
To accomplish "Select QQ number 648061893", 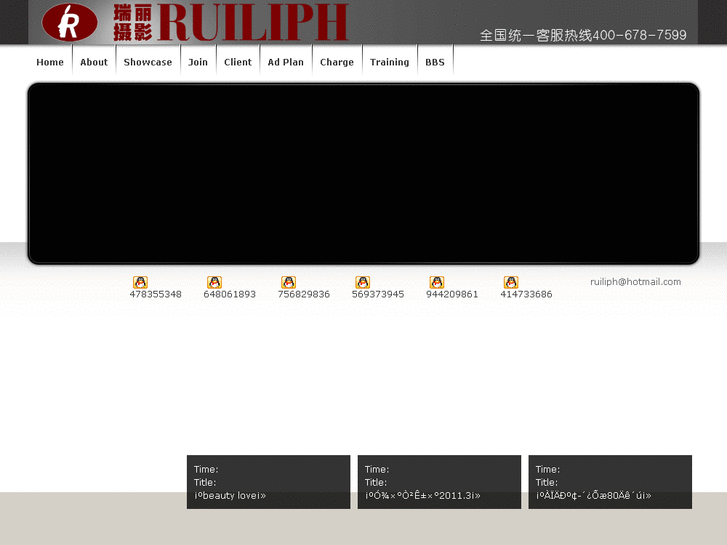I will 230,294.
